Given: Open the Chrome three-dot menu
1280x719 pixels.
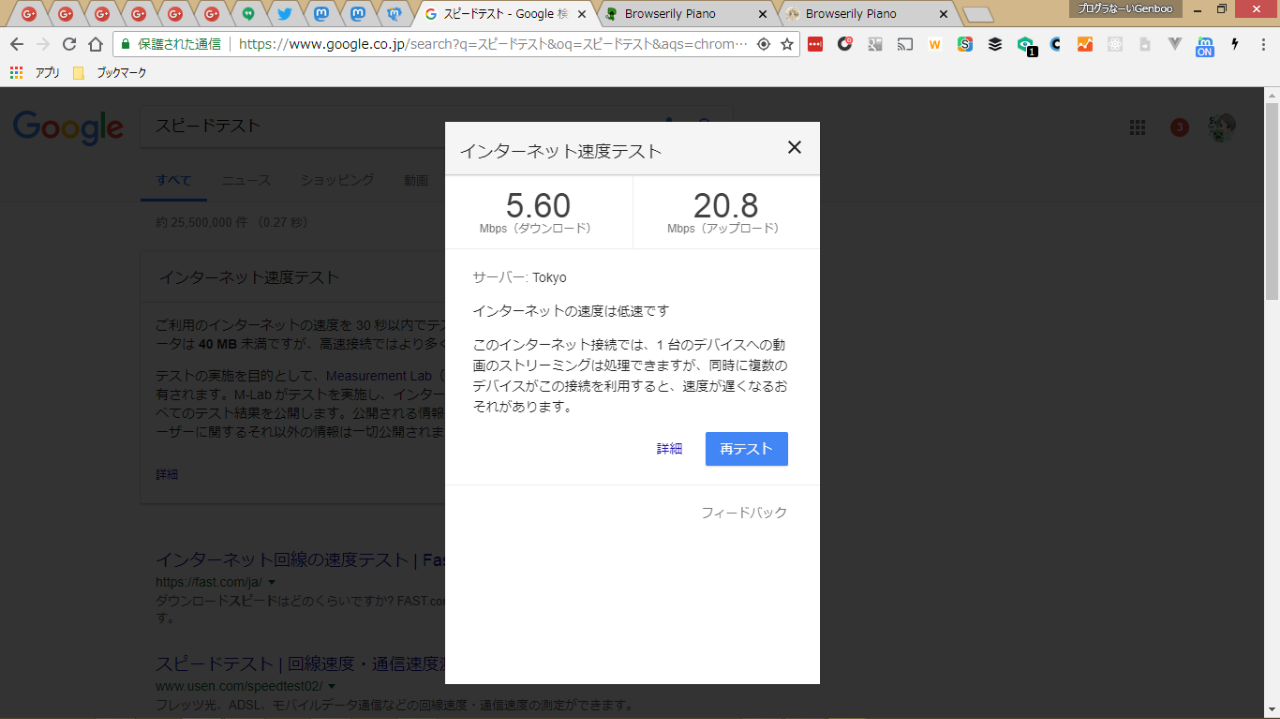Looking at the screenshot, I should click(x=1263, y=44).
